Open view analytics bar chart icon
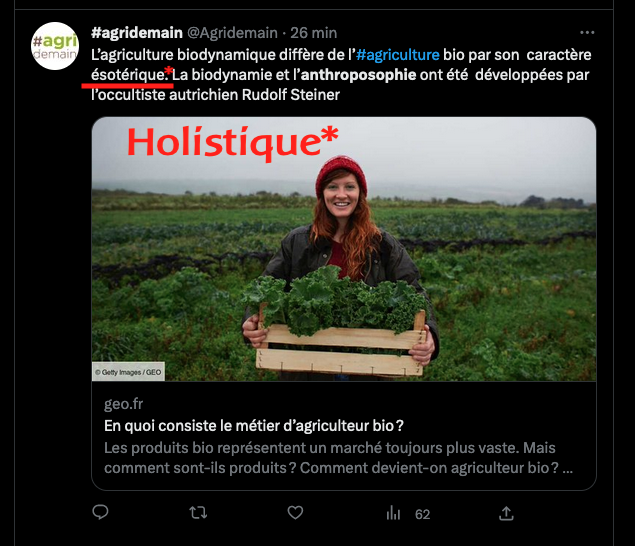The image size is (635, 546). [393, 513]
